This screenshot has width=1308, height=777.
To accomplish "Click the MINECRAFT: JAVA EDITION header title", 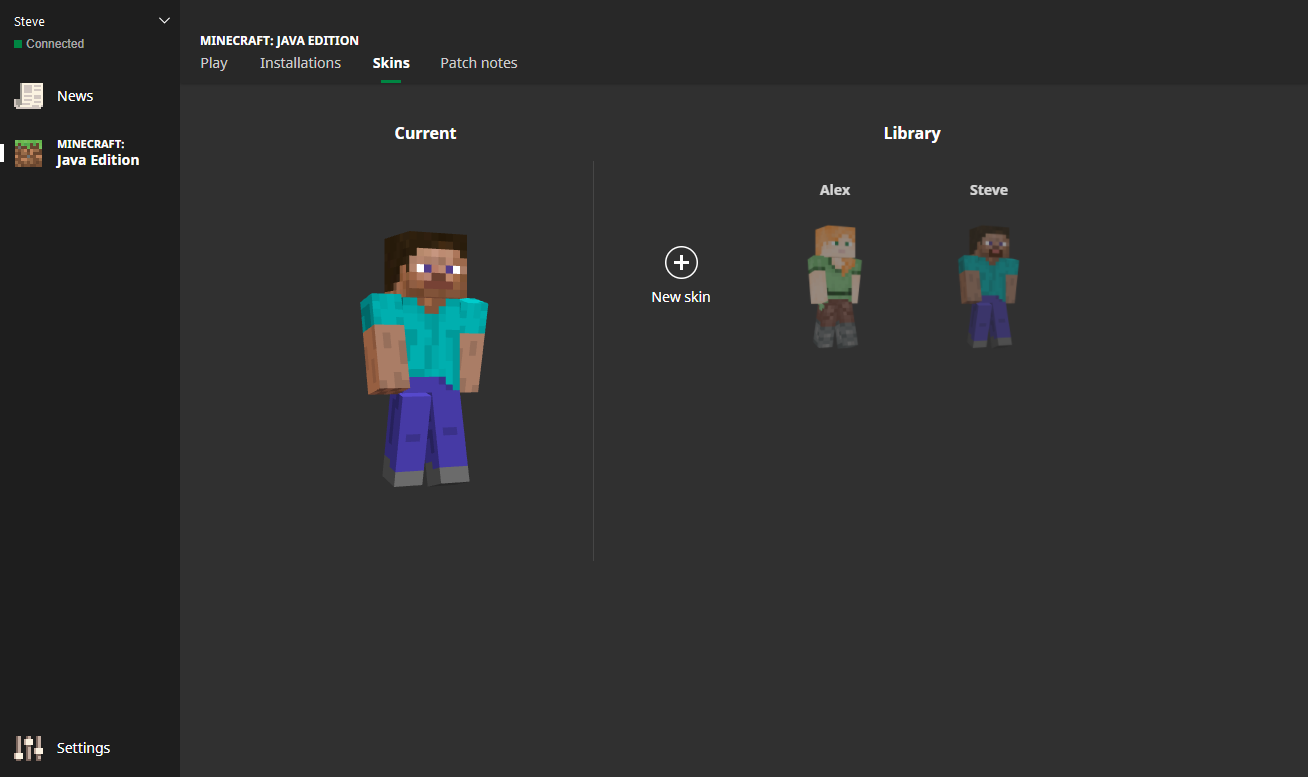I will tap(279, 41).
